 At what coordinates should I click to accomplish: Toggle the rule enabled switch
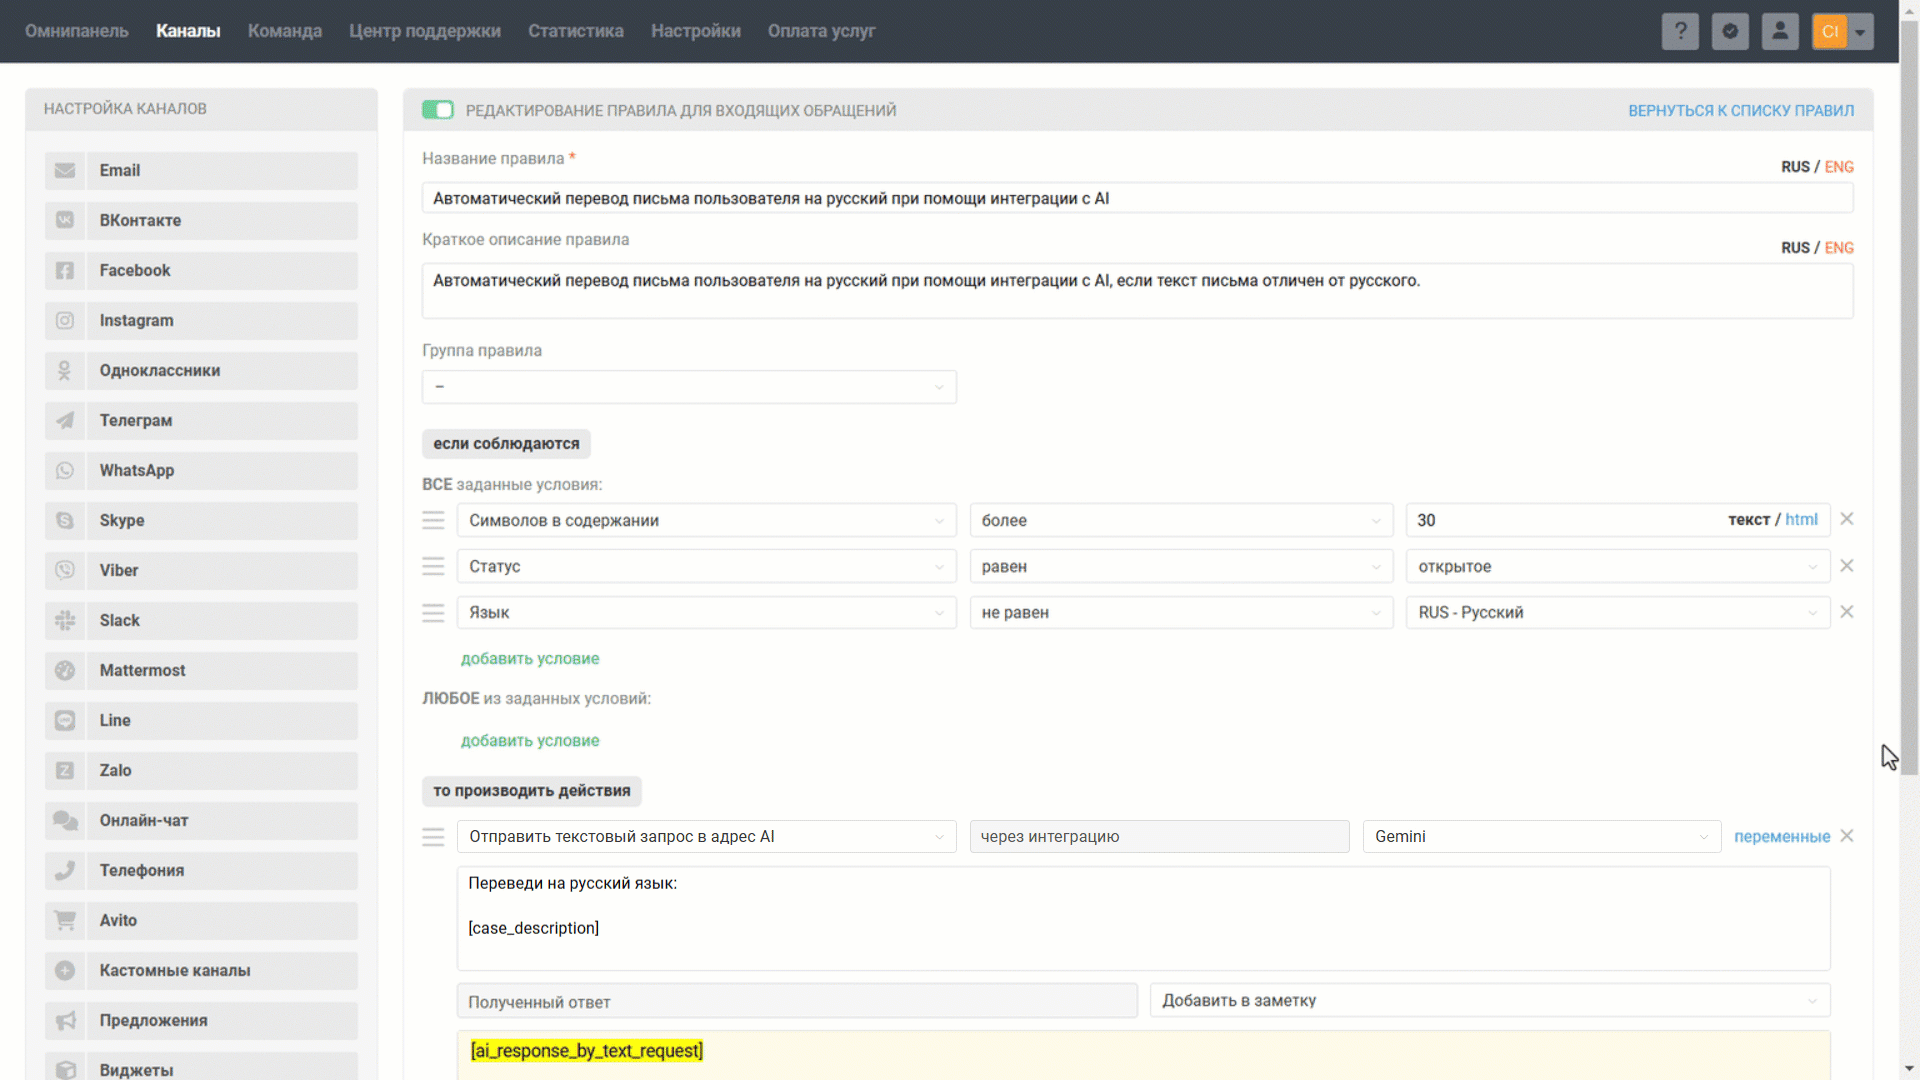click(x=437, y=110)
